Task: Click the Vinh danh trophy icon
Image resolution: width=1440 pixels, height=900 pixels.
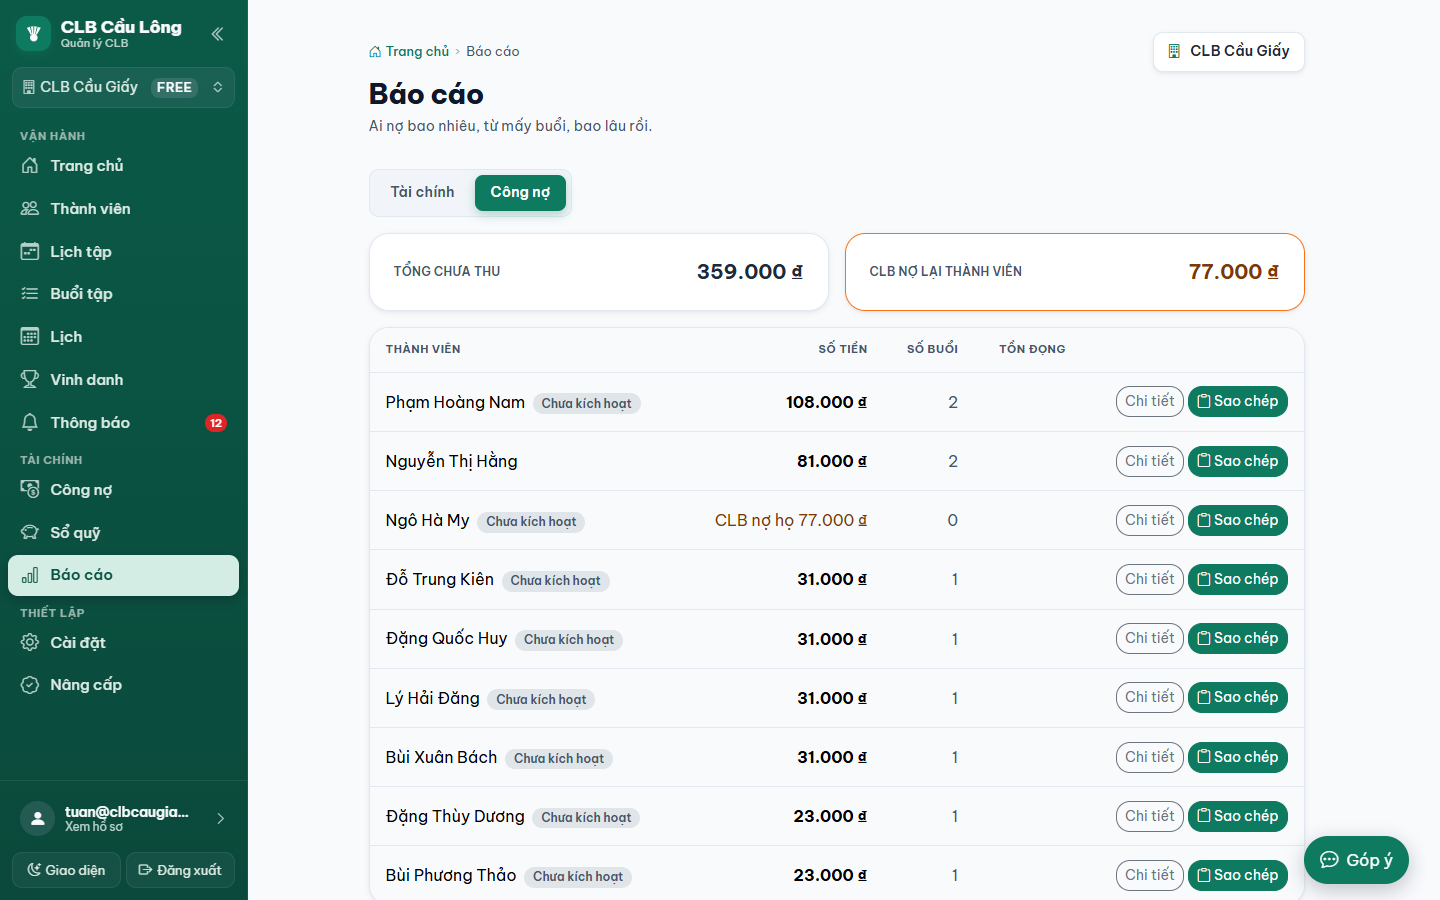Action: point(30,380)
